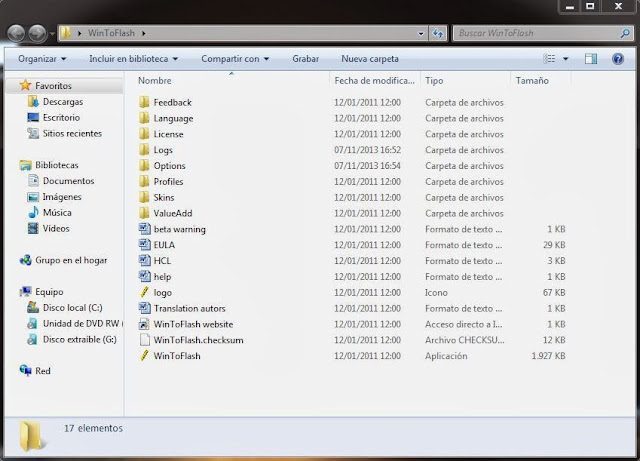Select the Options folder icon
This screenshot has width=640, height=461.
(144, 165)
